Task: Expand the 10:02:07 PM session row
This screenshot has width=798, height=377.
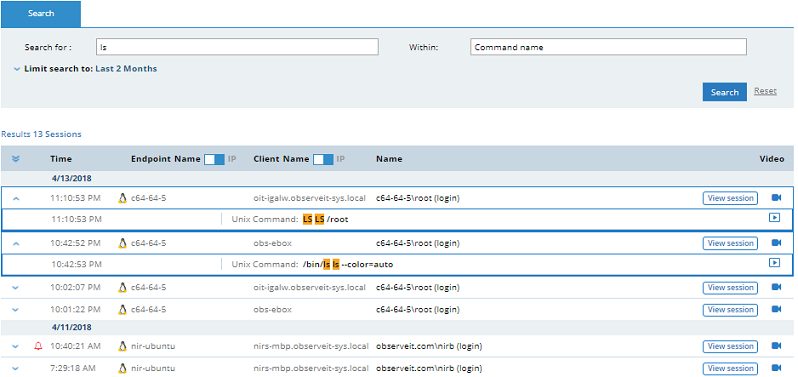Action: pos(16,287)
